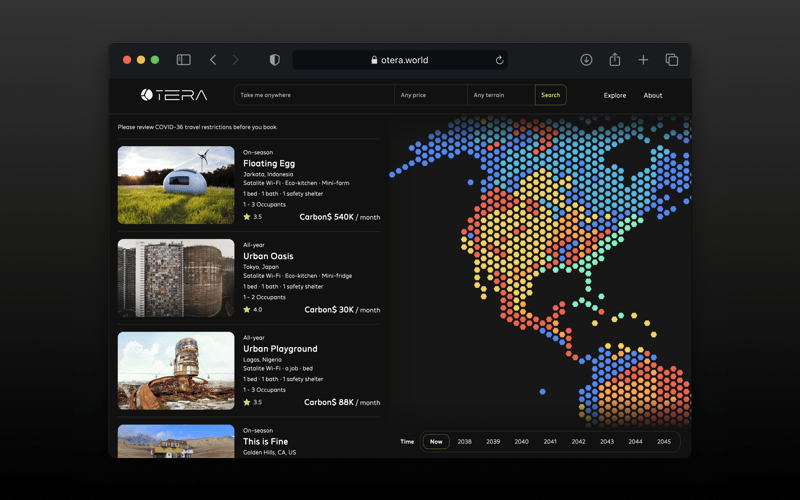Click the browser back arrow

tap(213, 60)
